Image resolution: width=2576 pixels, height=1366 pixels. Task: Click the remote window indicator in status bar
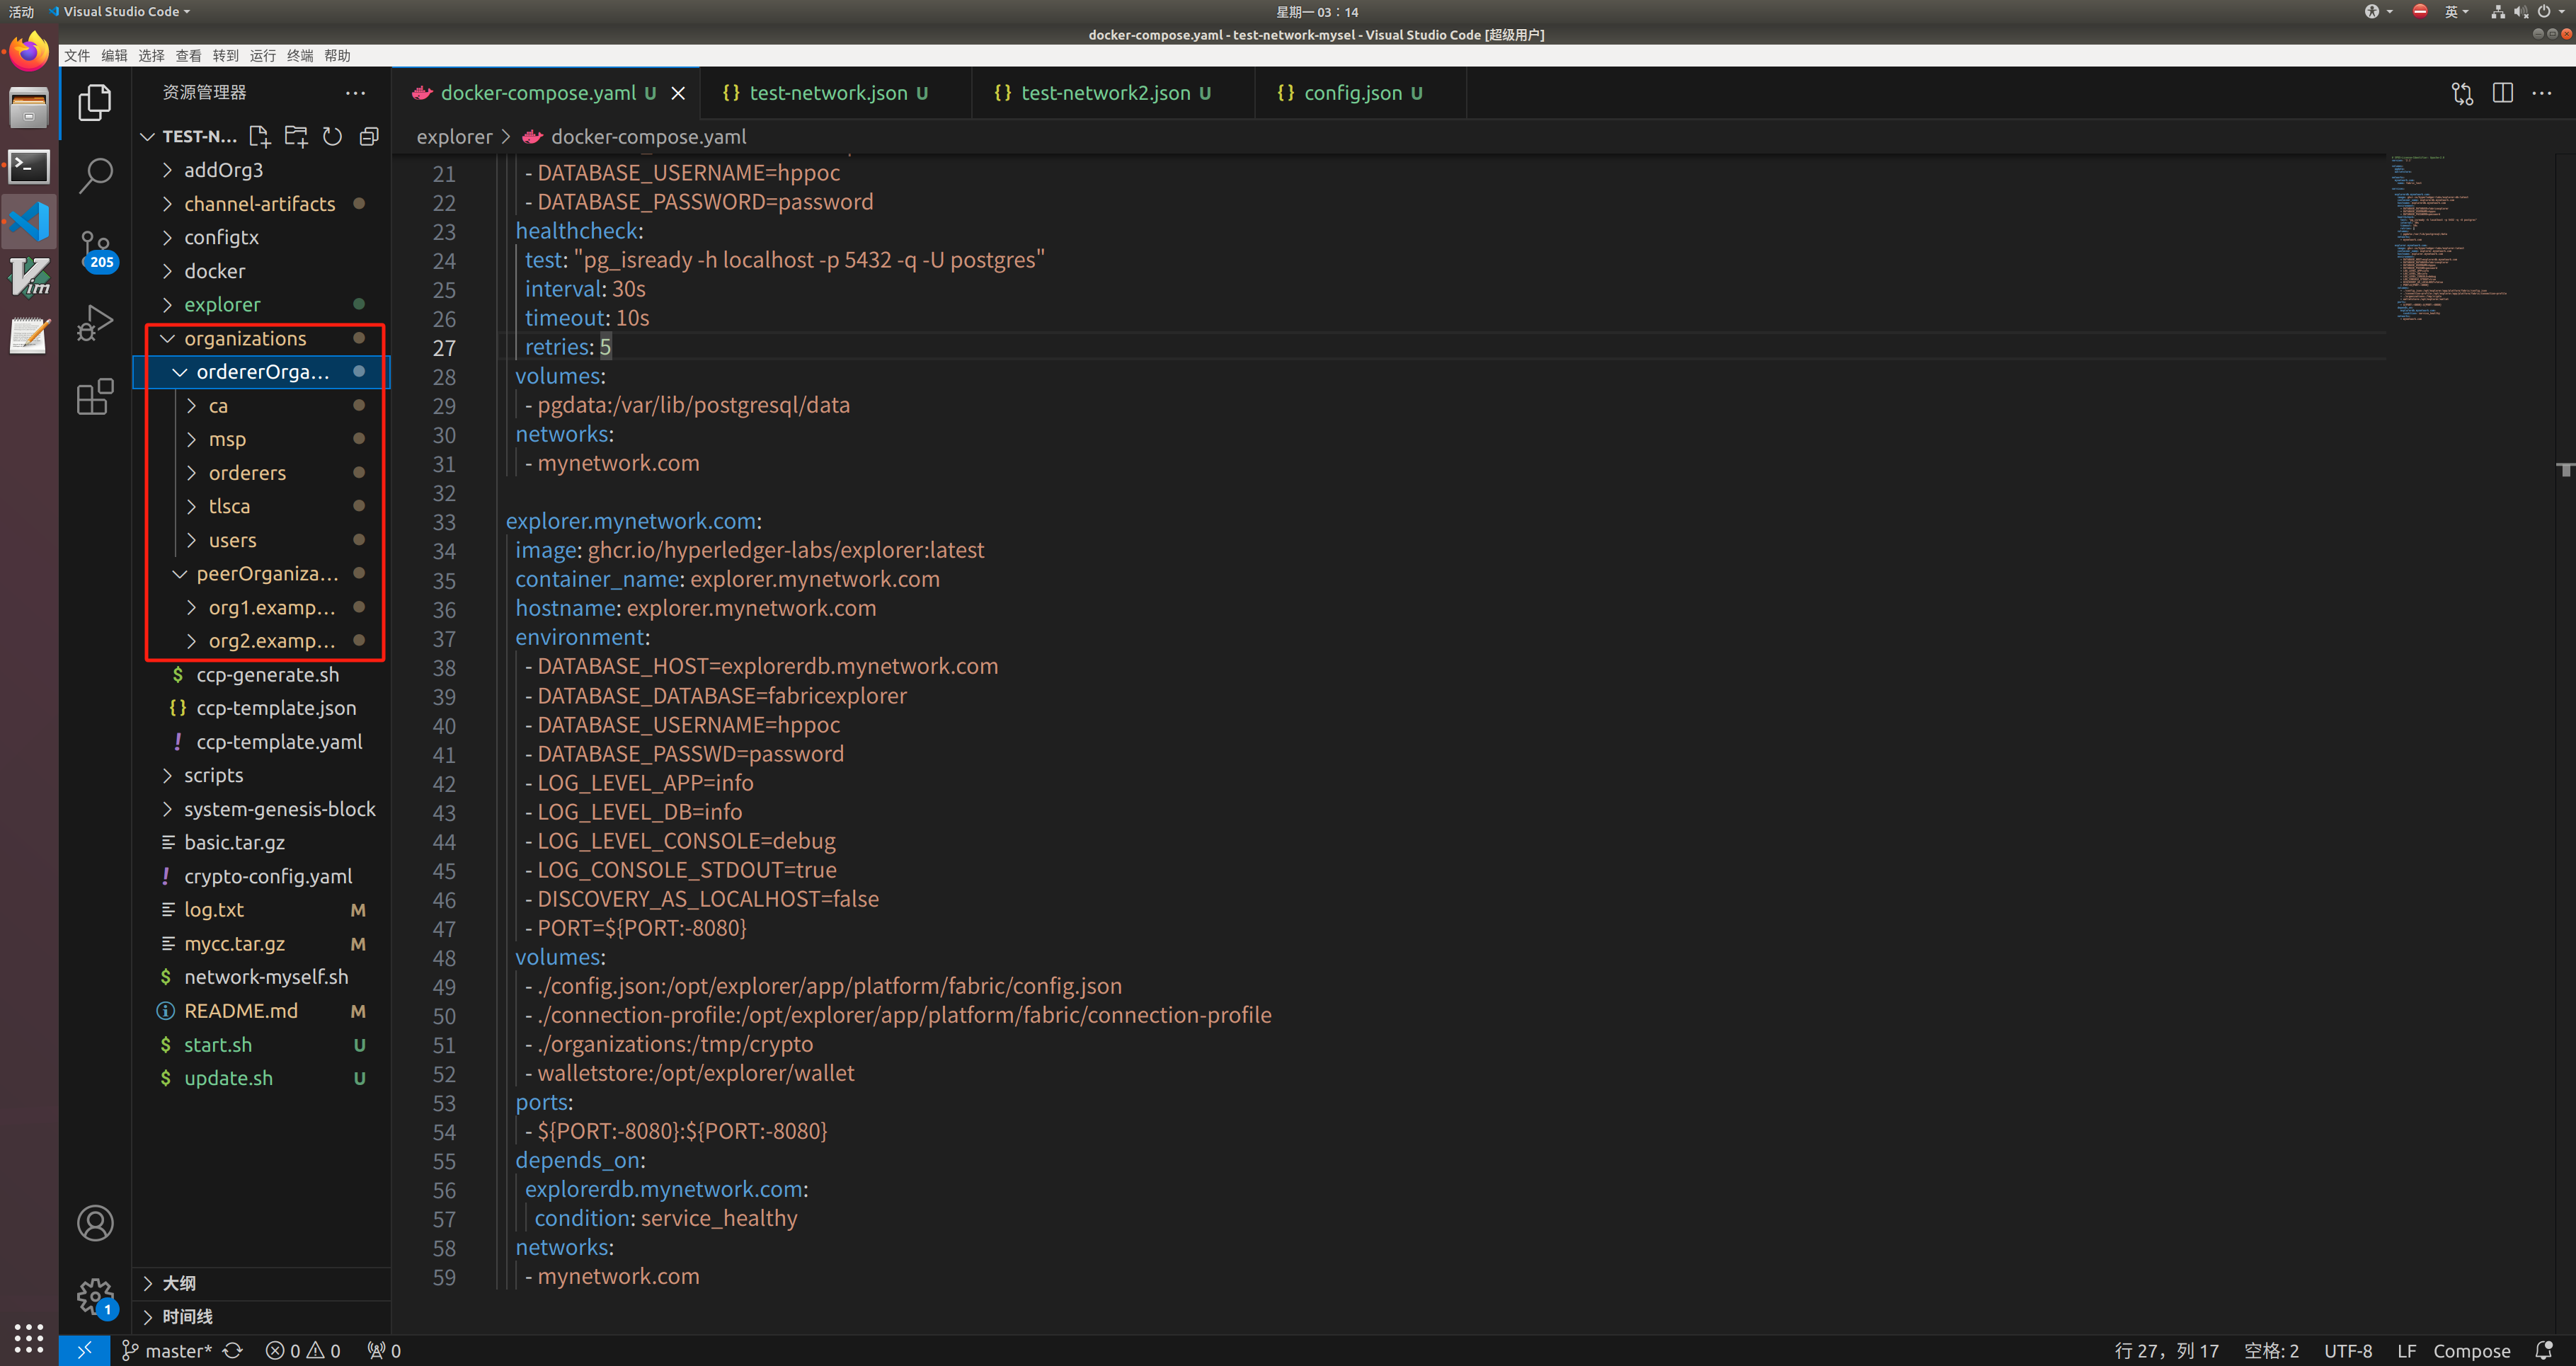tap(85, 1350)
